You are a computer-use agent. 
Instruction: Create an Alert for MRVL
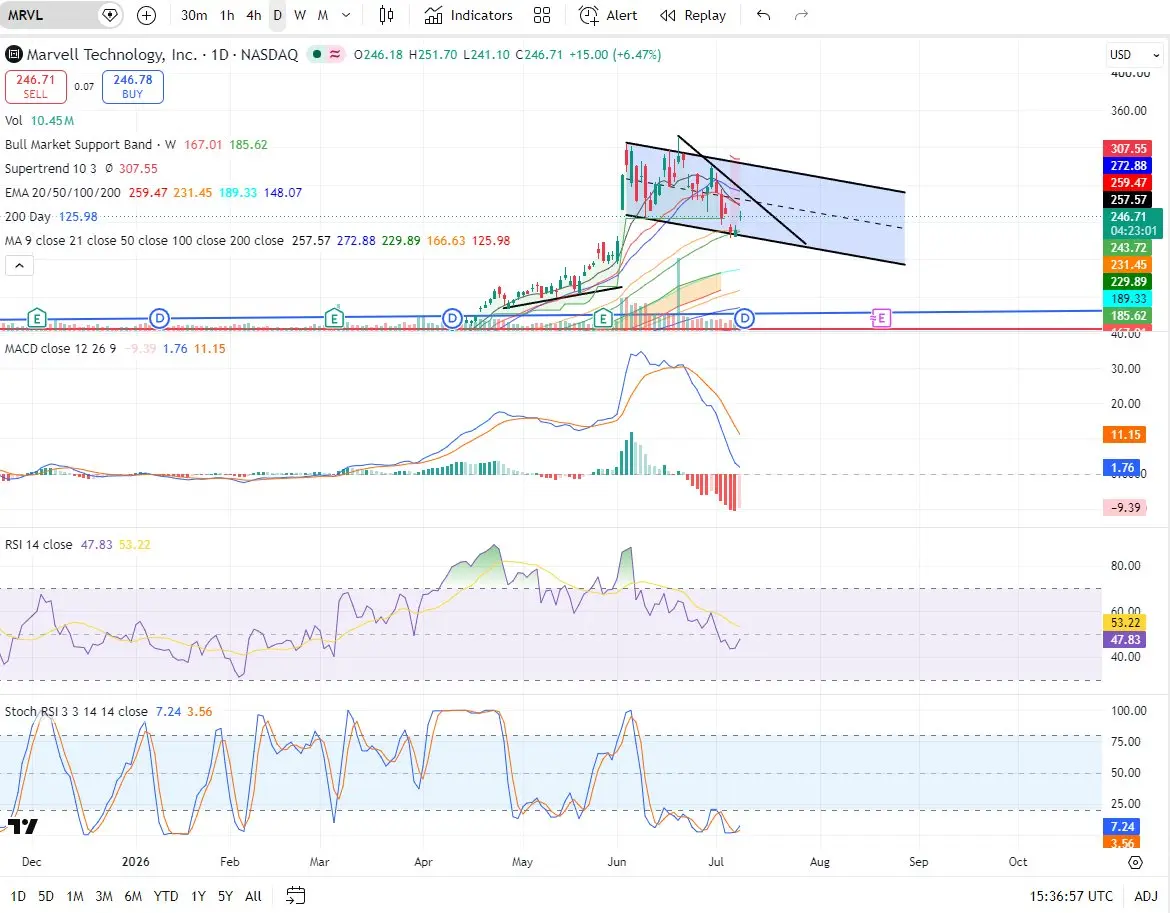[x=608, y=15]
